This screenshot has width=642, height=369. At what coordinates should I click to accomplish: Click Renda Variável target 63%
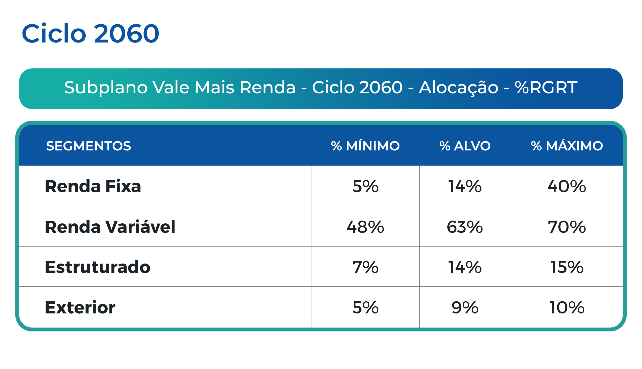(x=465, y=227)
